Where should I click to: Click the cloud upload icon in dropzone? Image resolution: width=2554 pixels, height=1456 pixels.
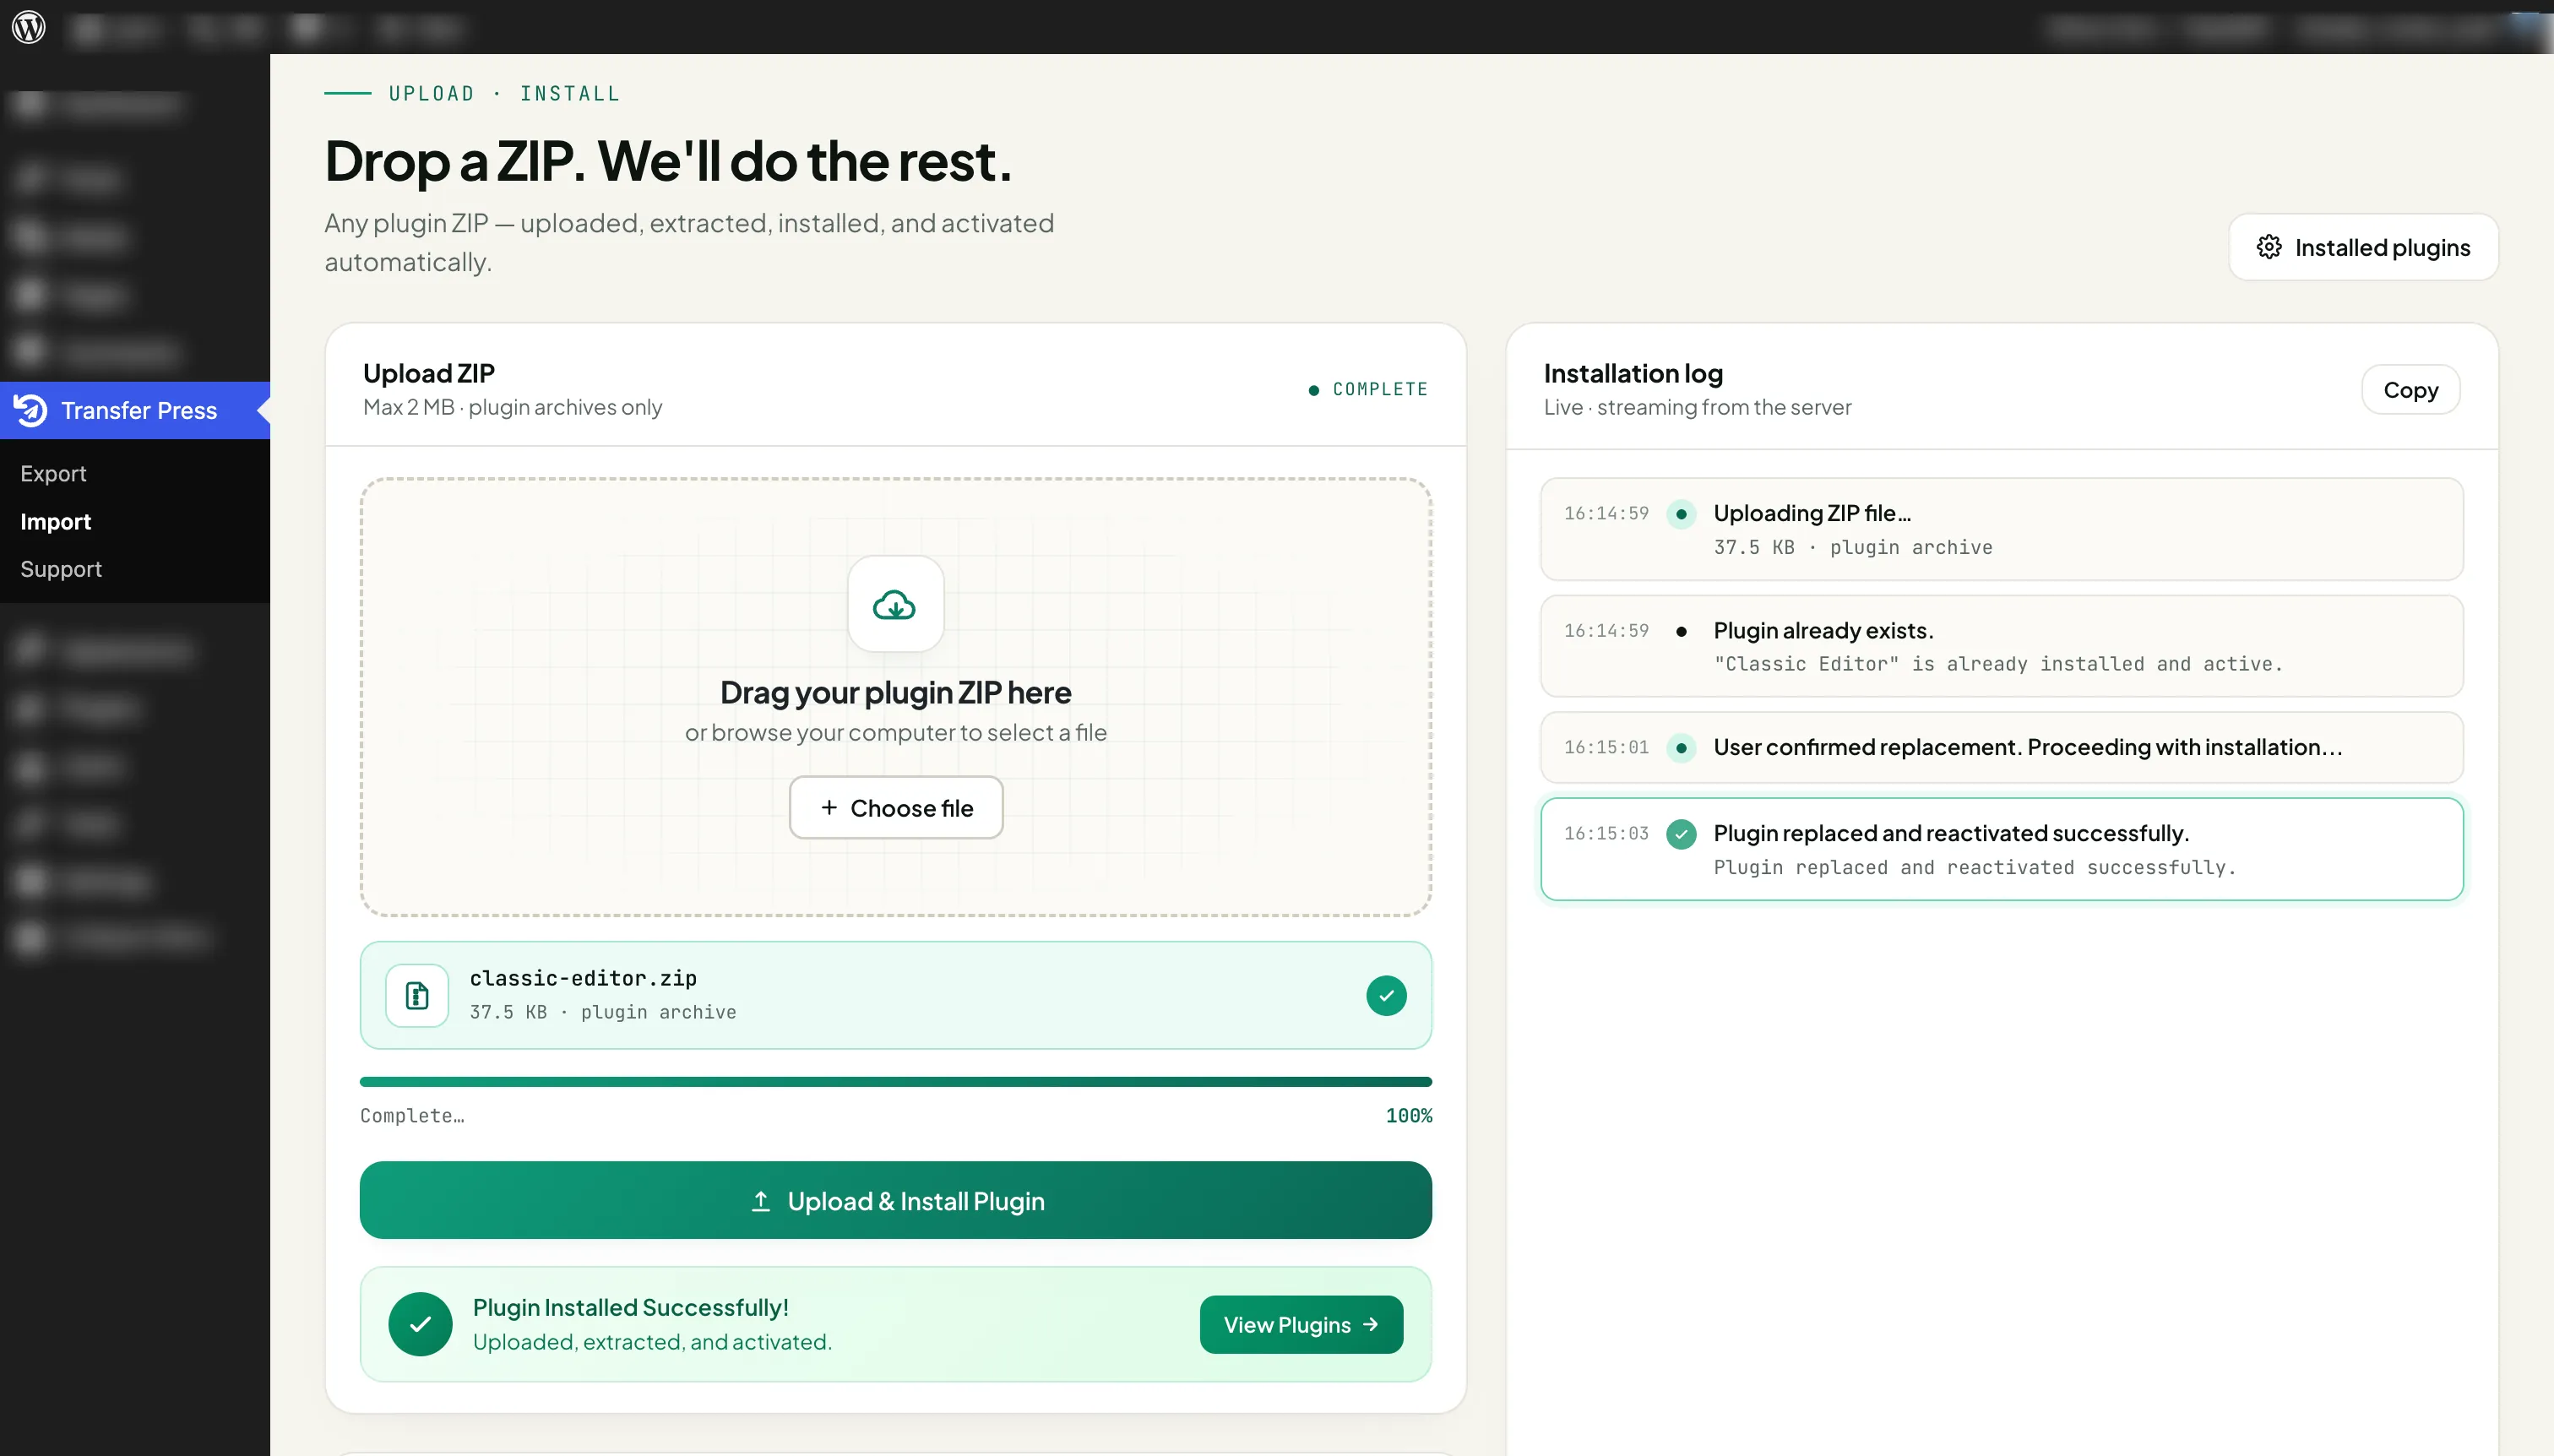(x=894, y=604)
